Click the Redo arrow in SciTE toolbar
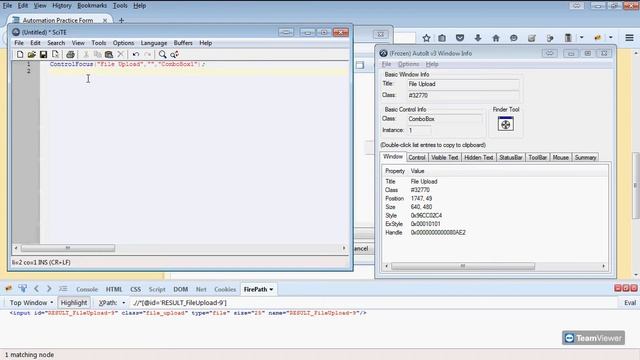Screen dimensions: 640x360 pos(147,54)
